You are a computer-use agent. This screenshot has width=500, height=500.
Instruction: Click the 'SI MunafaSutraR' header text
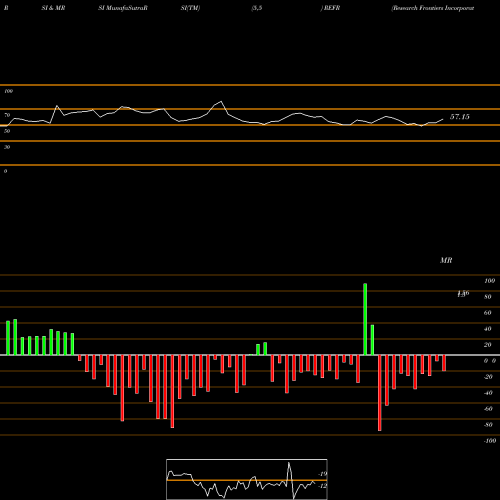tap(123, 8)
